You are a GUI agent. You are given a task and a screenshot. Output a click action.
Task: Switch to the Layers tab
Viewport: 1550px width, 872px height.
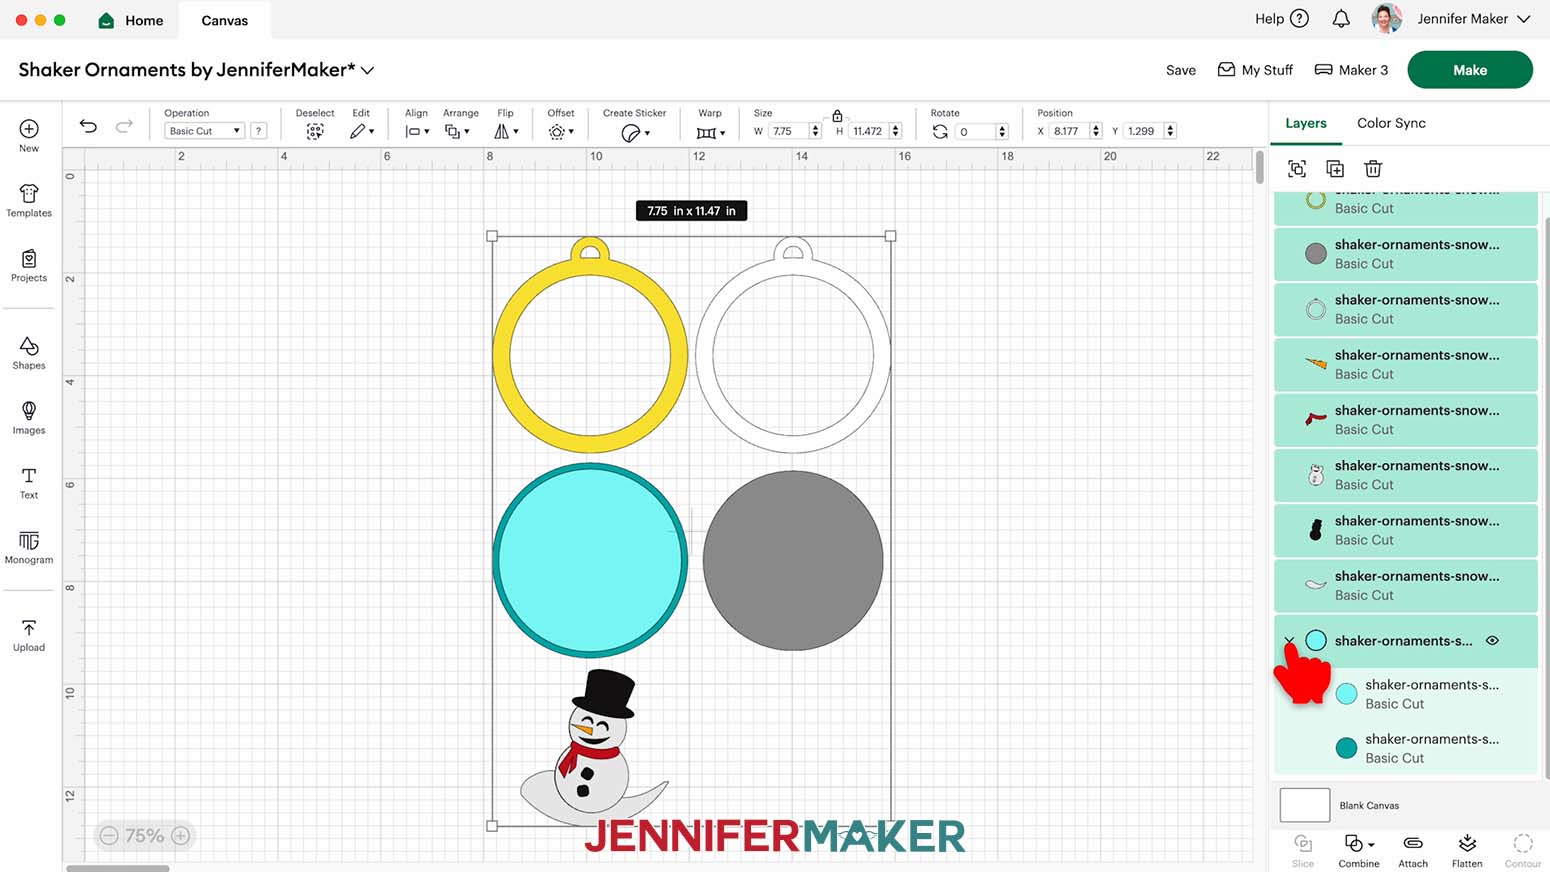point(1306,123)
